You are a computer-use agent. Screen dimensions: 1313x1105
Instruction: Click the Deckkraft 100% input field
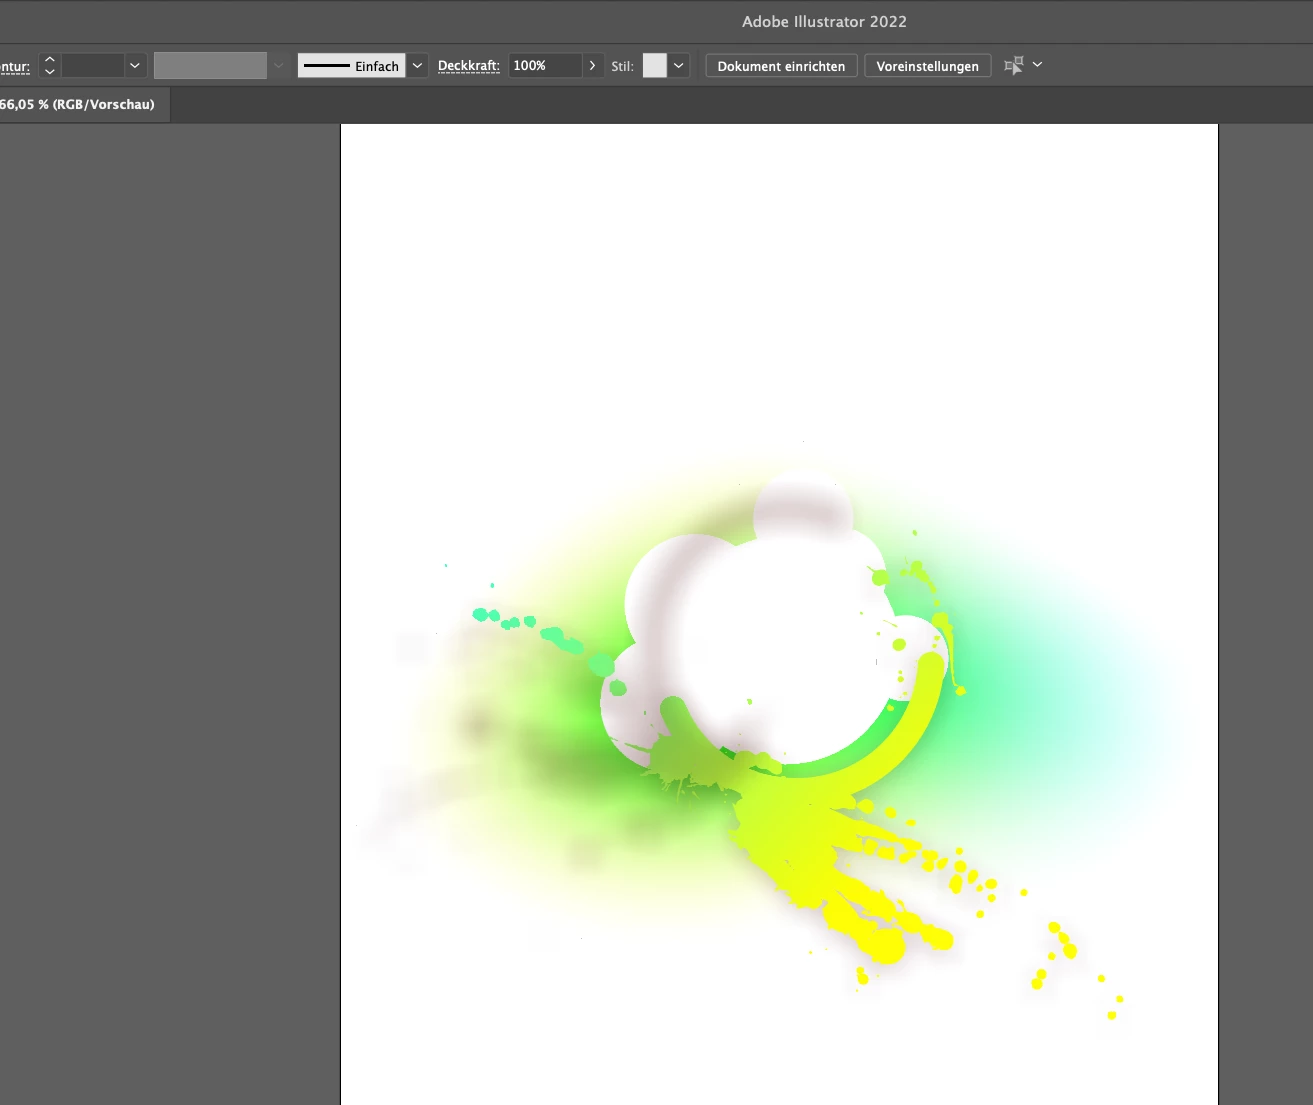[x=544, y=66]
